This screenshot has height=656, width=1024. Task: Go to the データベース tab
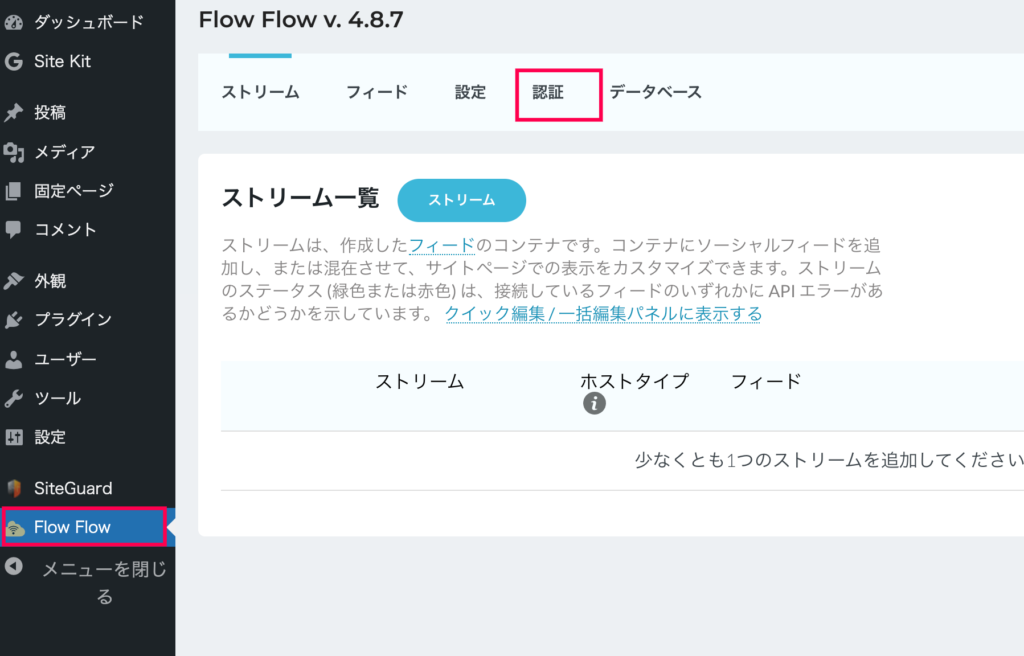(x=655, y=92)
